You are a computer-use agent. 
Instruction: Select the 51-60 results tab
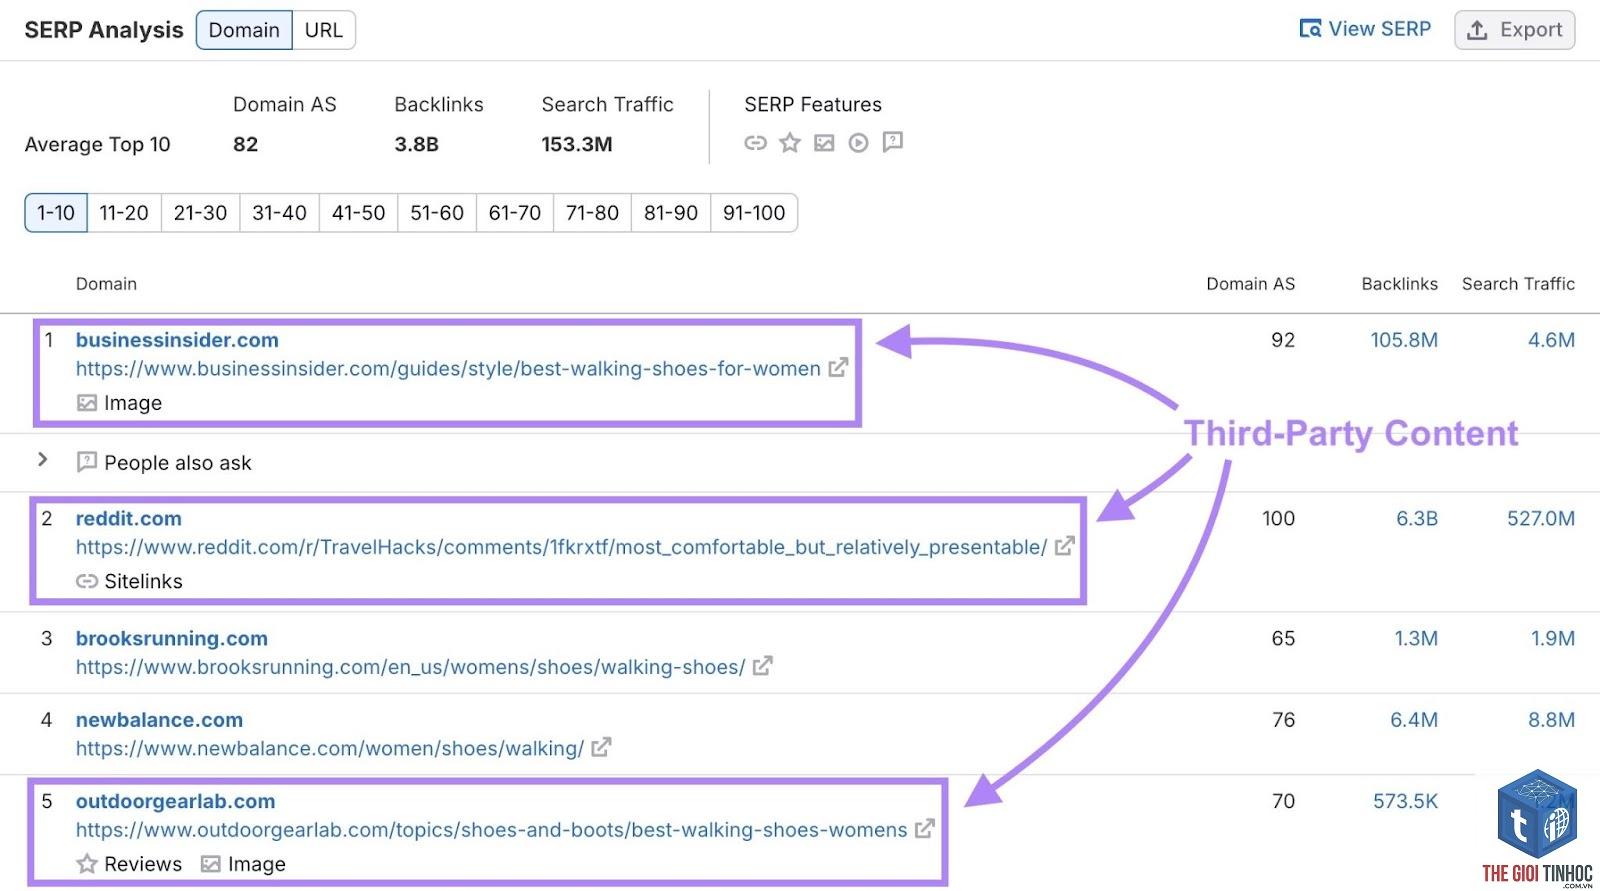point(437,213)
